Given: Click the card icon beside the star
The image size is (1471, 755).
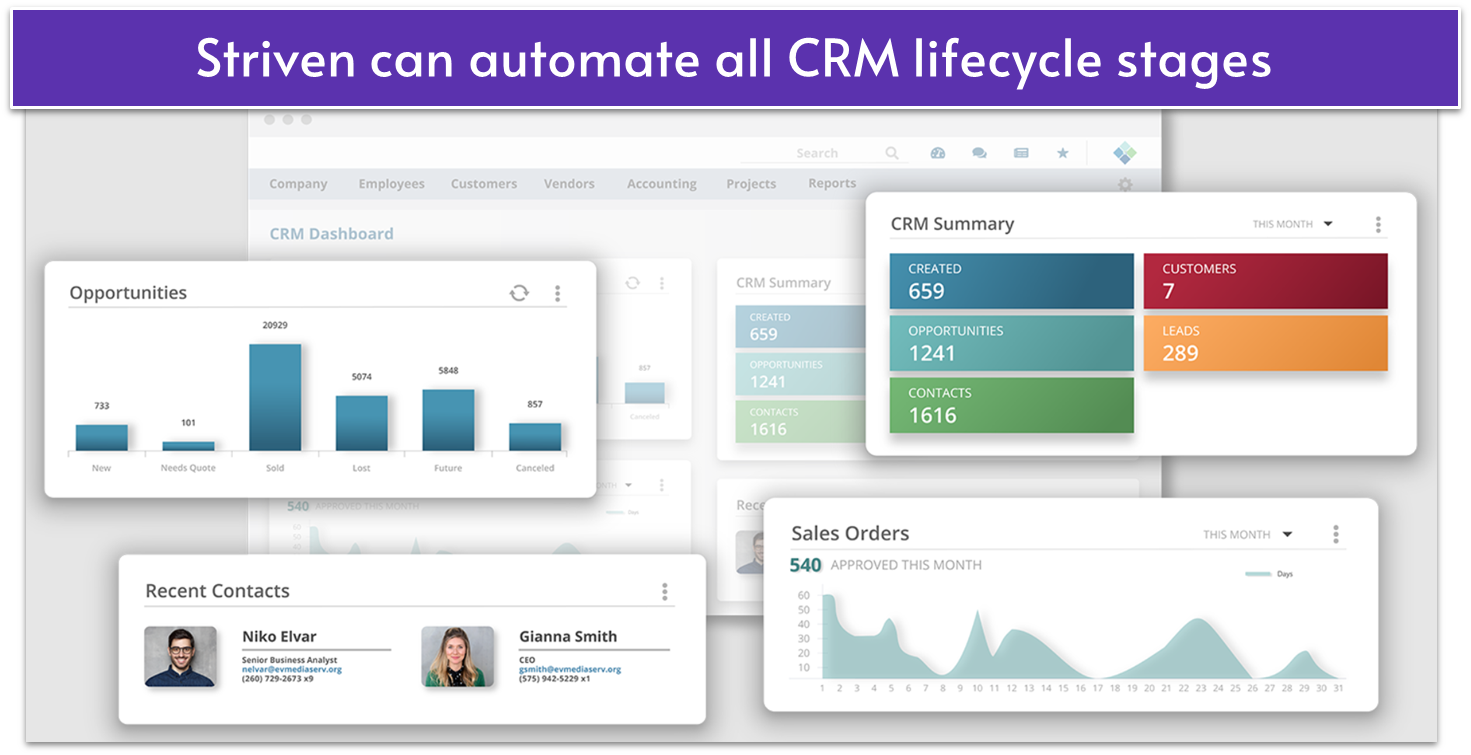Looking at the screenshot, I should [1021, 153].
